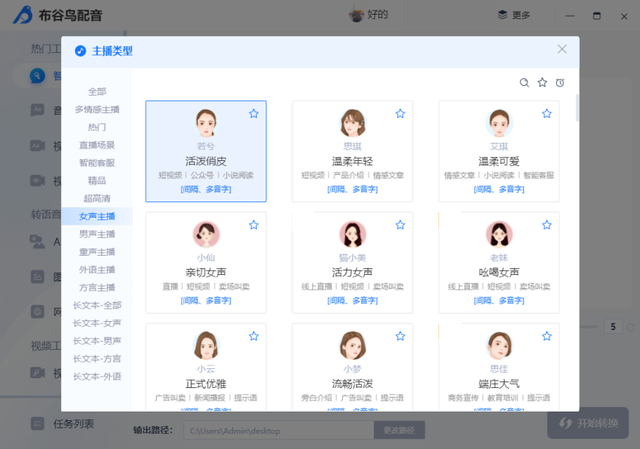Screen dimensions: 640x449
Task: Select the 多情感主播 category
Action: [97, 109]
